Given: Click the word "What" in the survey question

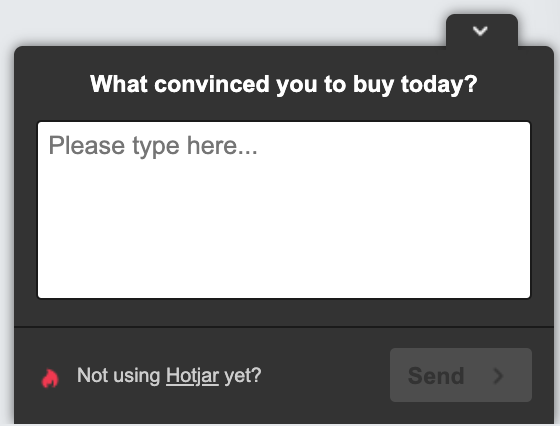Looking at the screenshot, I should [119, 84].
